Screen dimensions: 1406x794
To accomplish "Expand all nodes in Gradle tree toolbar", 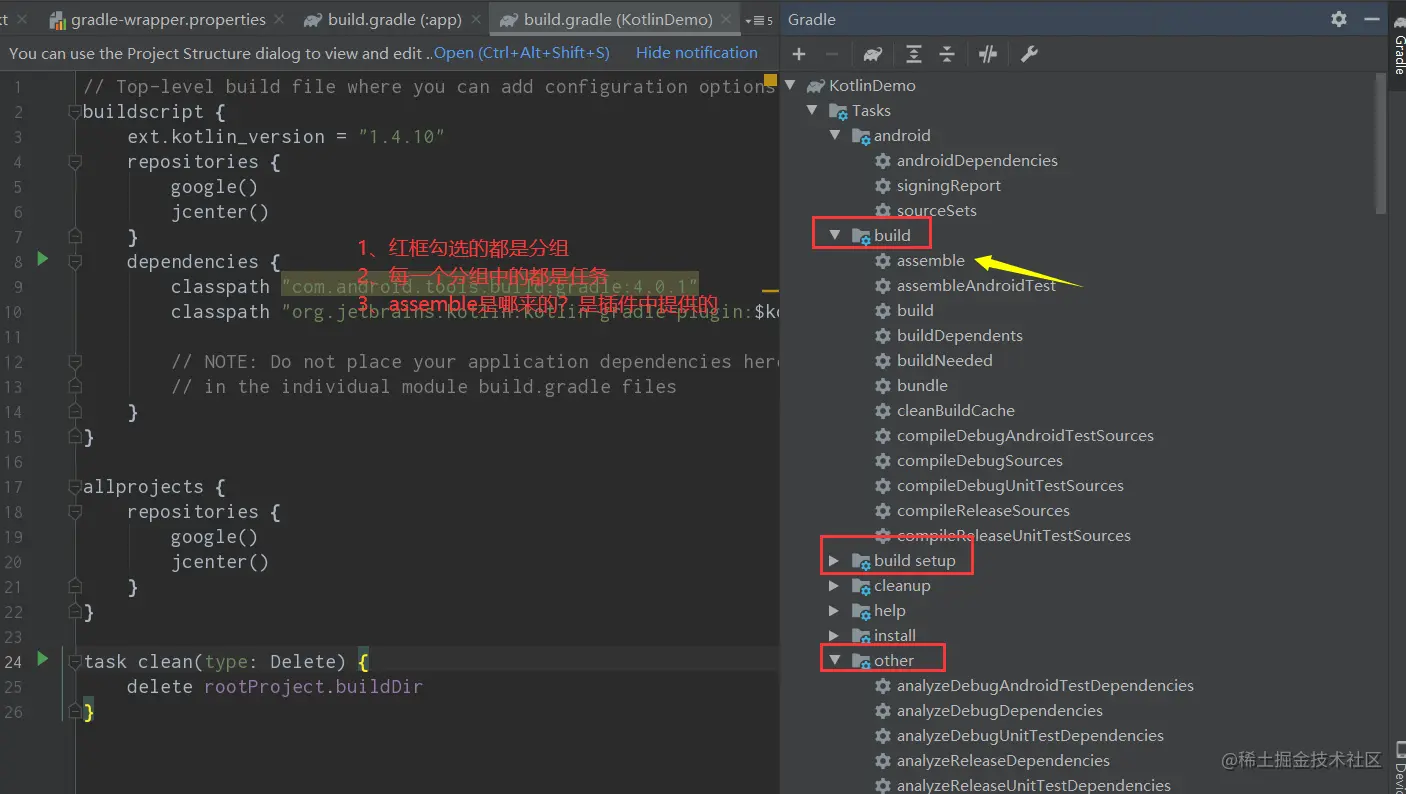I will [x=914, y=54].
